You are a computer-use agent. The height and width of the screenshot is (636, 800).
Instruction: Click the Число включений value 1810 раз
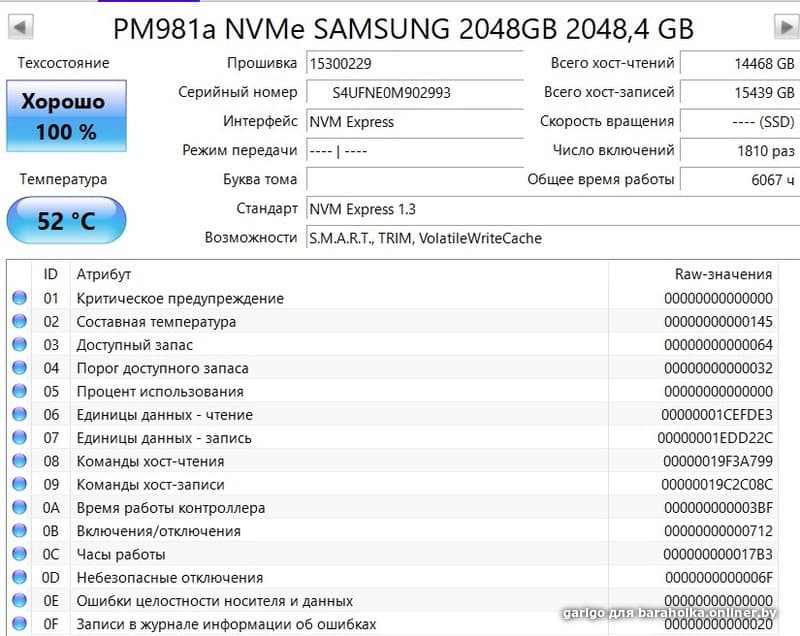tap(740, 151)
